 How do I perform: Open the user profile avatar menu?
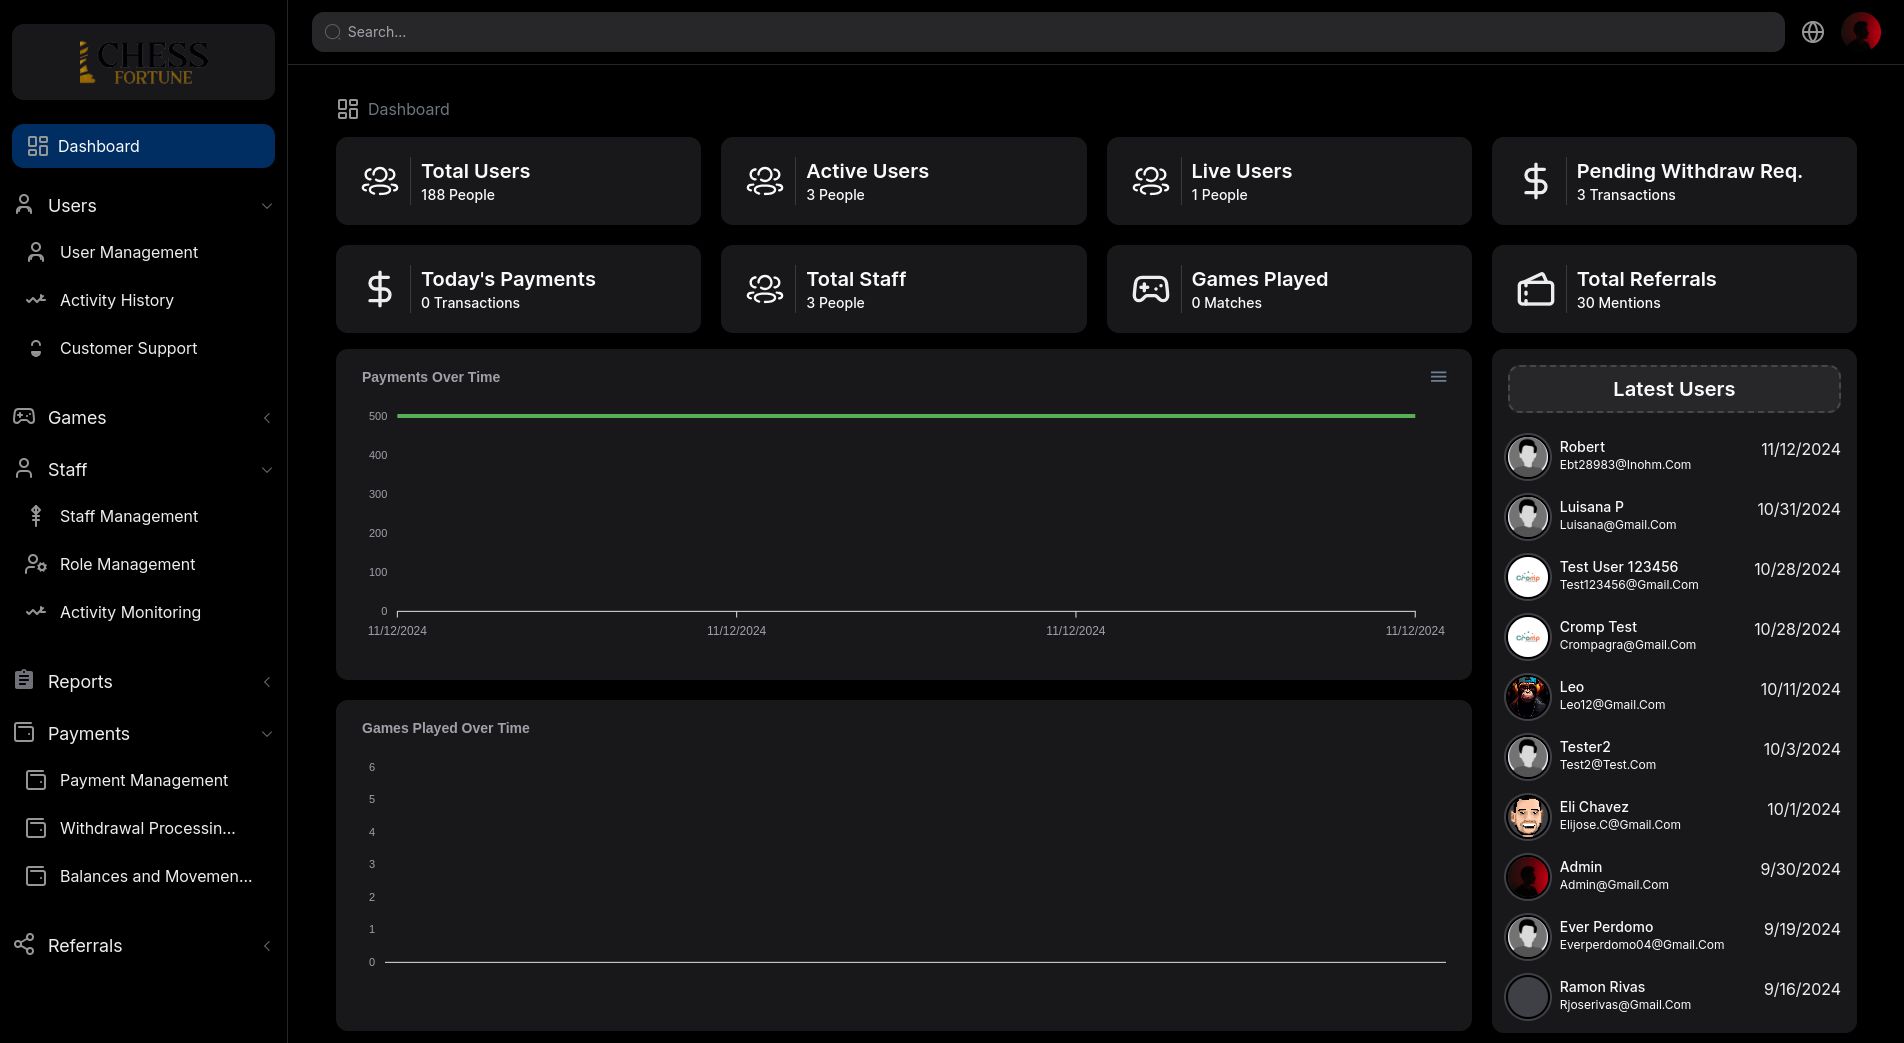point(1861,32)
